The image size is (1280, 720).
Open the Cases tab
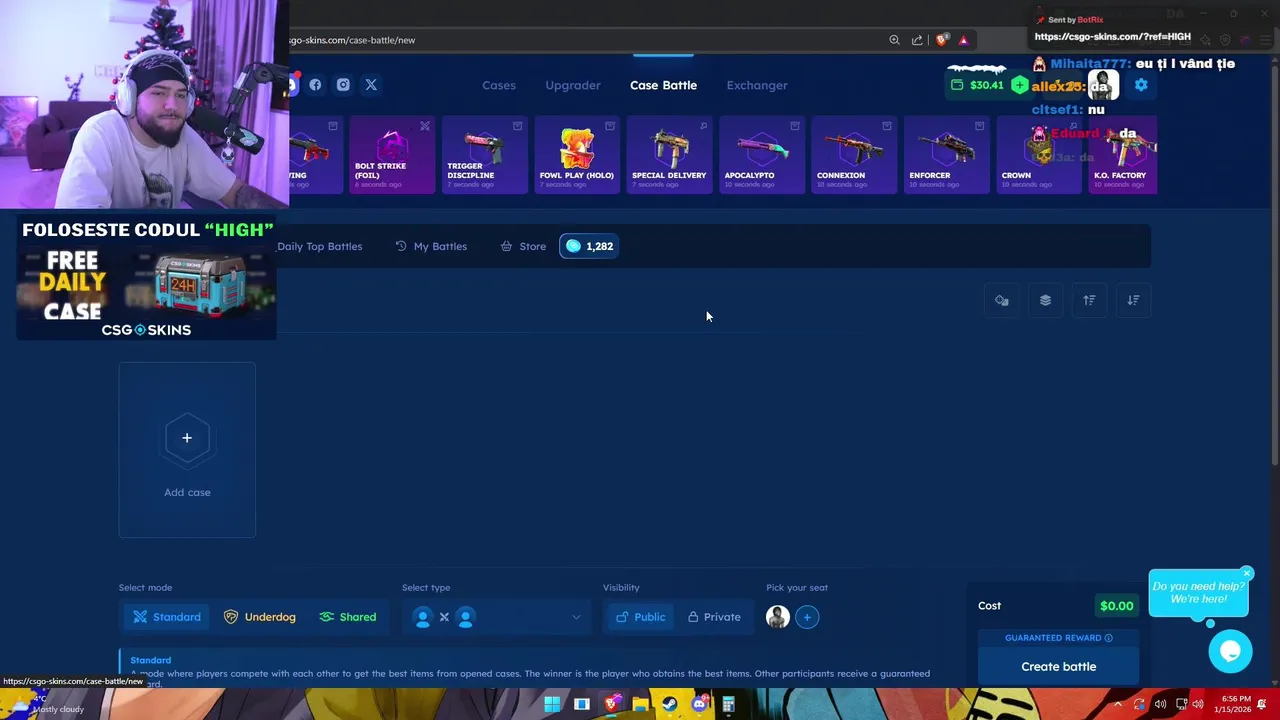[499, 85]
